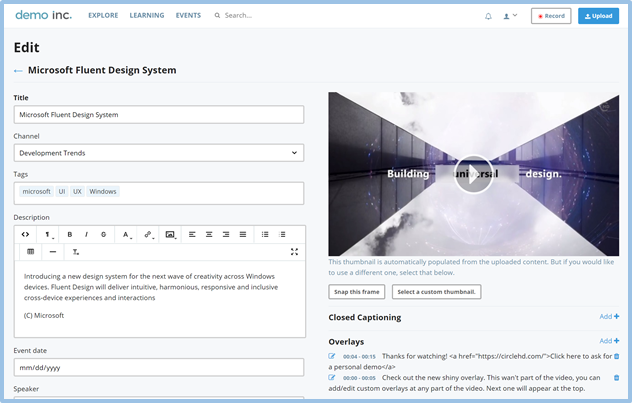
Task: Align description text right
Action: pos(226,234)
